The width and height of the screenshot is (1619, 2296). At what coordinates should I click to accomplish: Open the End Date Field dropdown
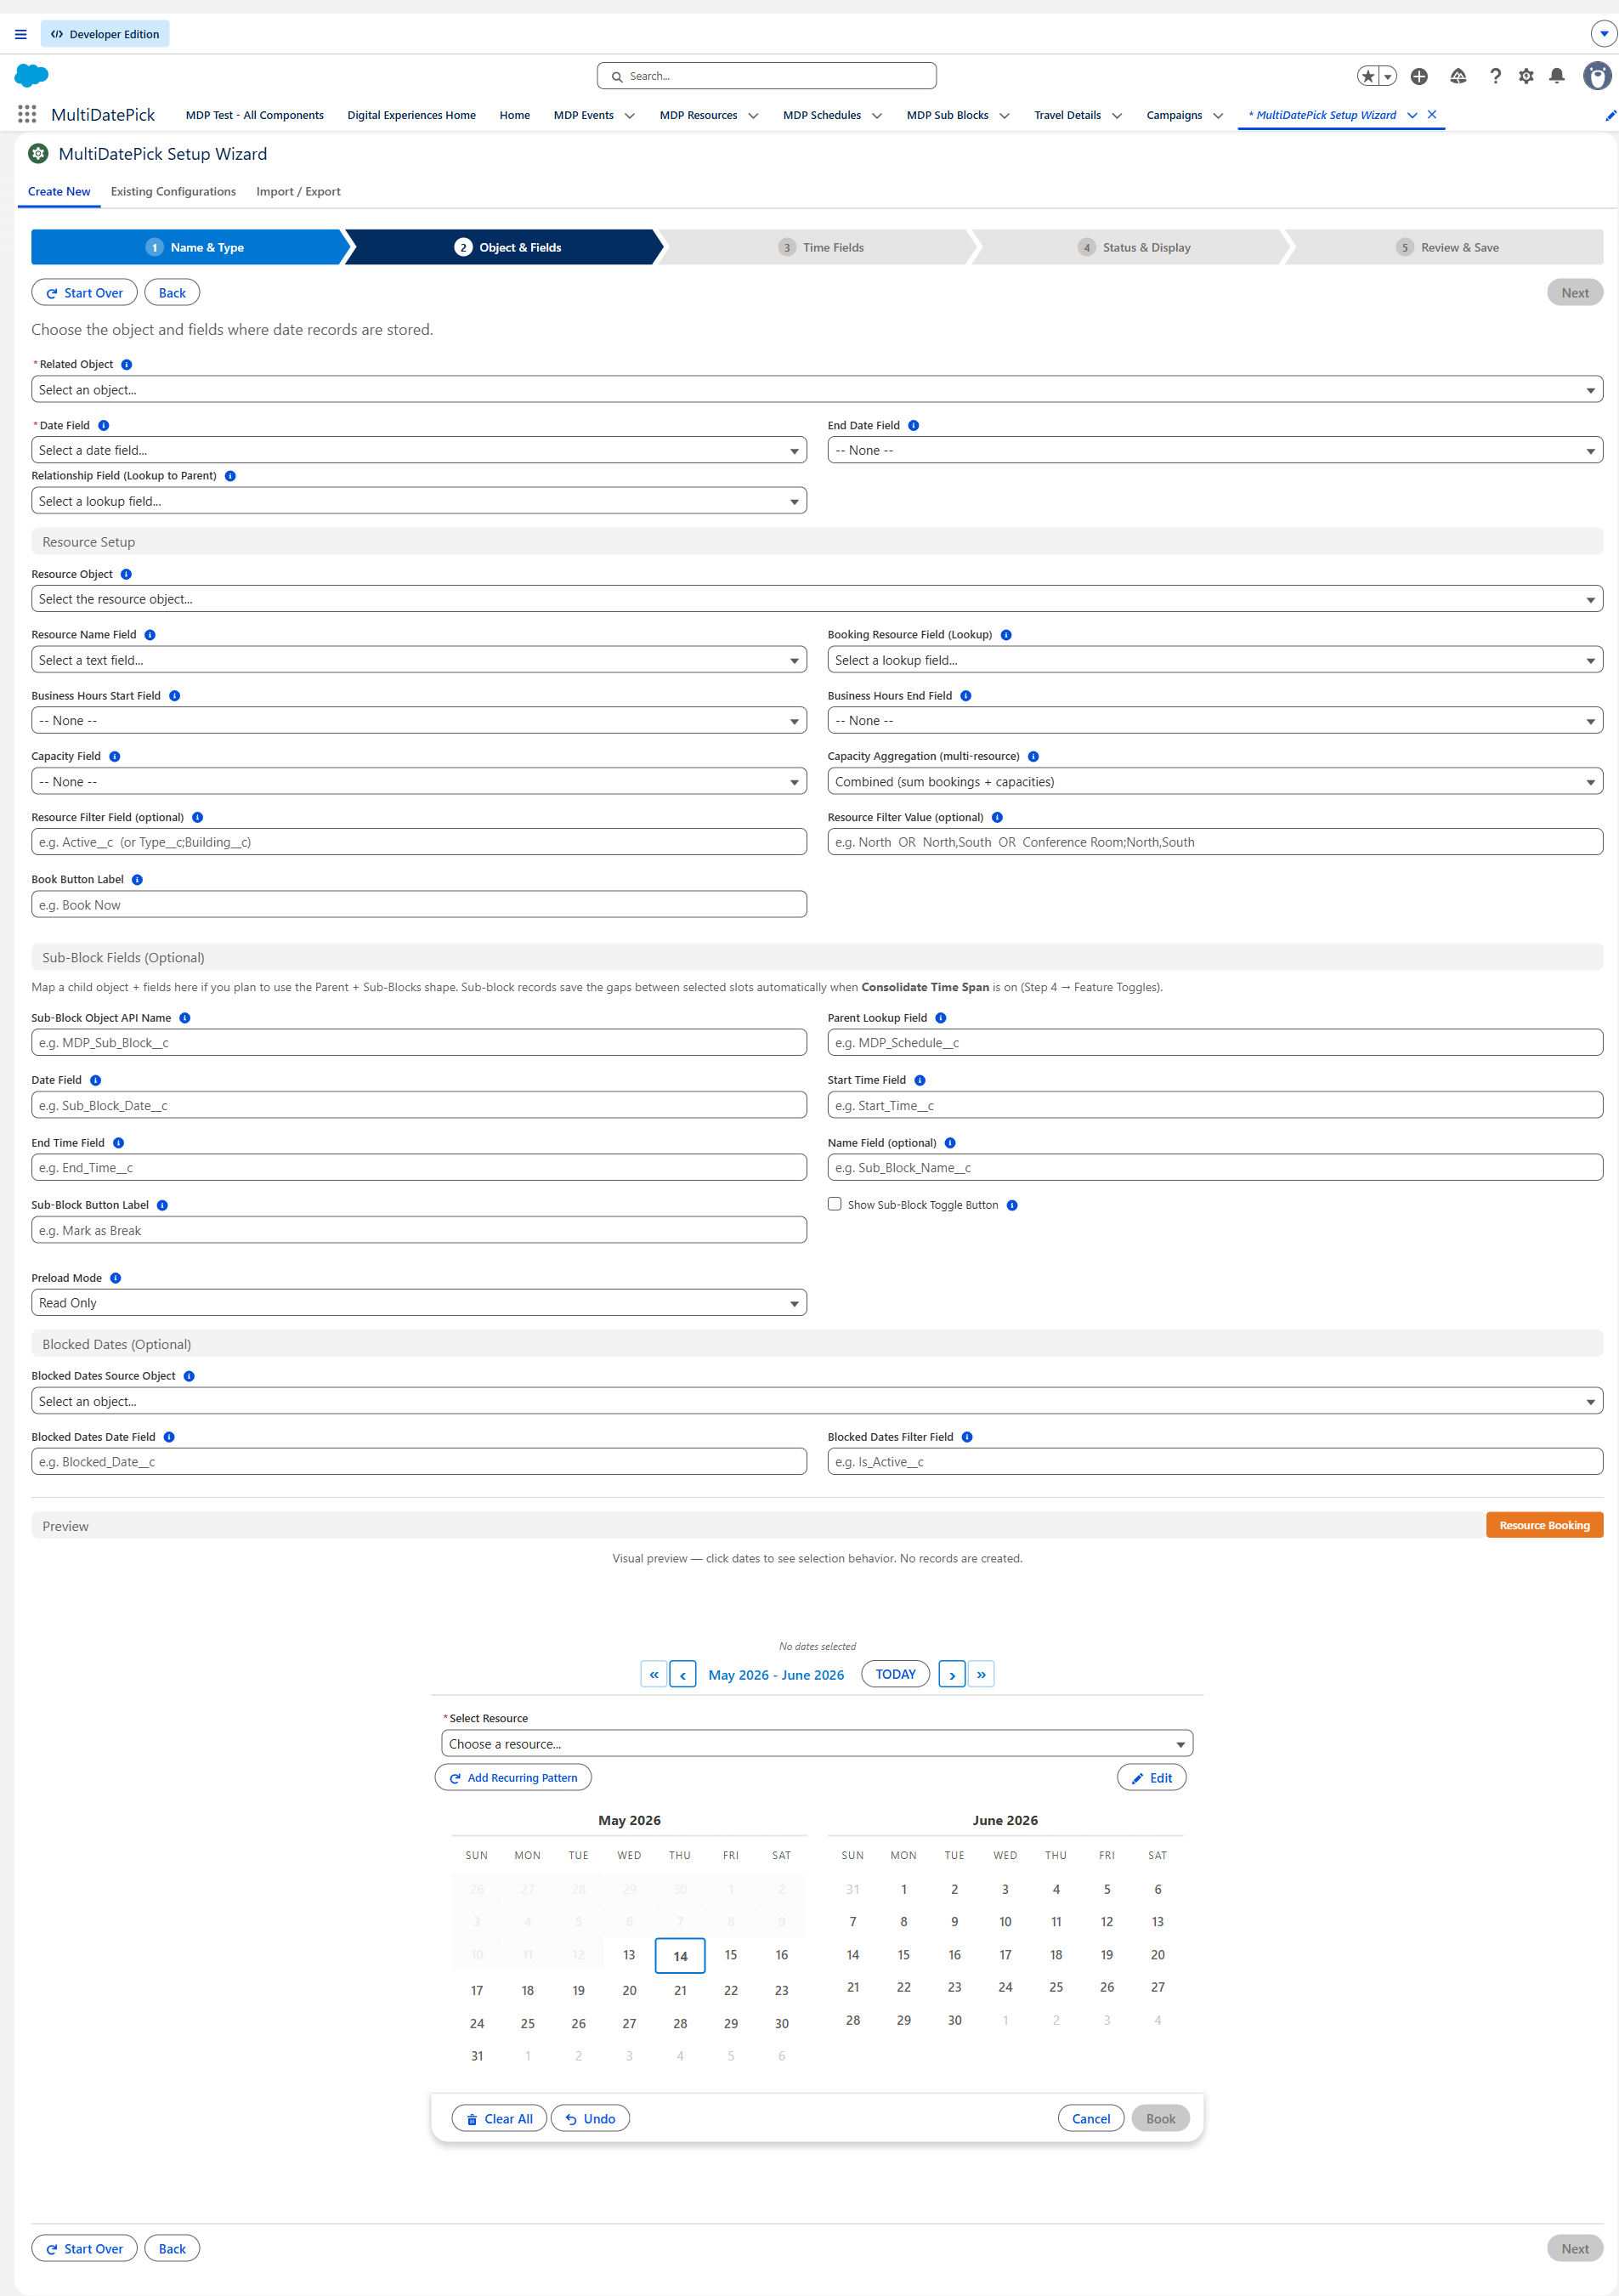tap(1215, 450)
